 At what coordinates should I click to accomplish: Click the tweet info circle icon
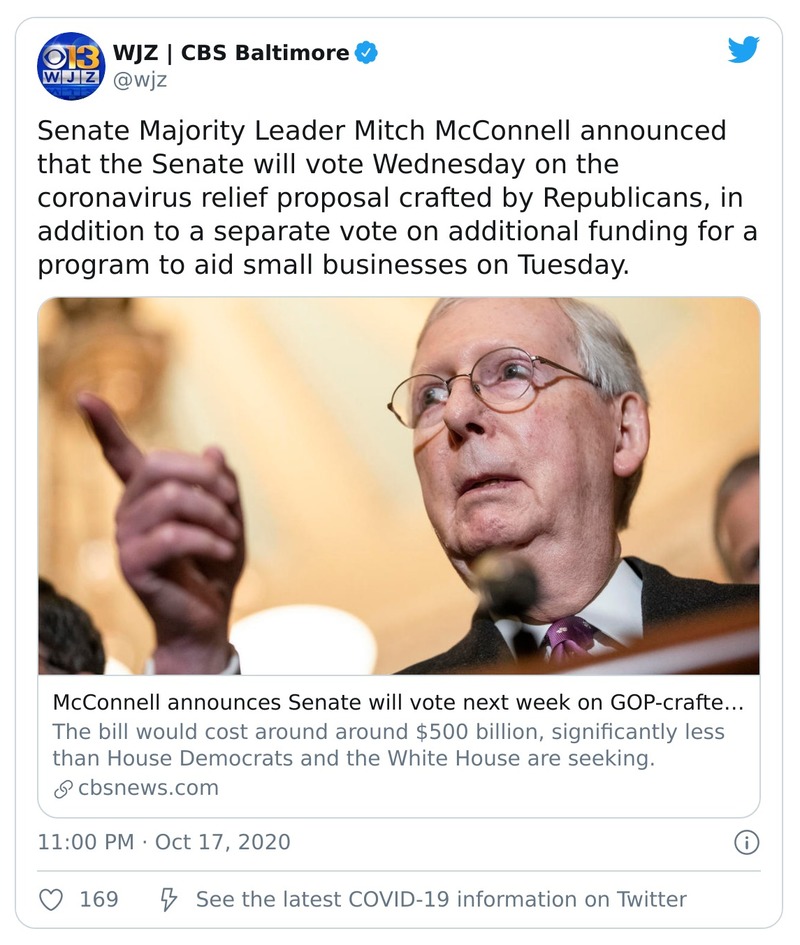pos(746,842)
